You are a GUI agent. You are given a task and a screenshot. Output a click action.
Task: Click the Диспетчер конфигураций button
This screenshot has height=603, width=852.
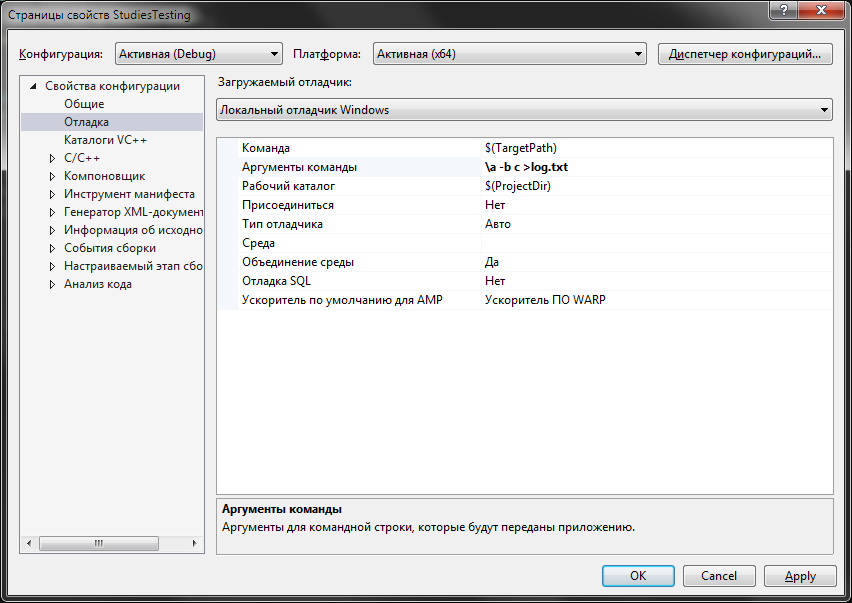pyautogui.click(x=745, y=54)
